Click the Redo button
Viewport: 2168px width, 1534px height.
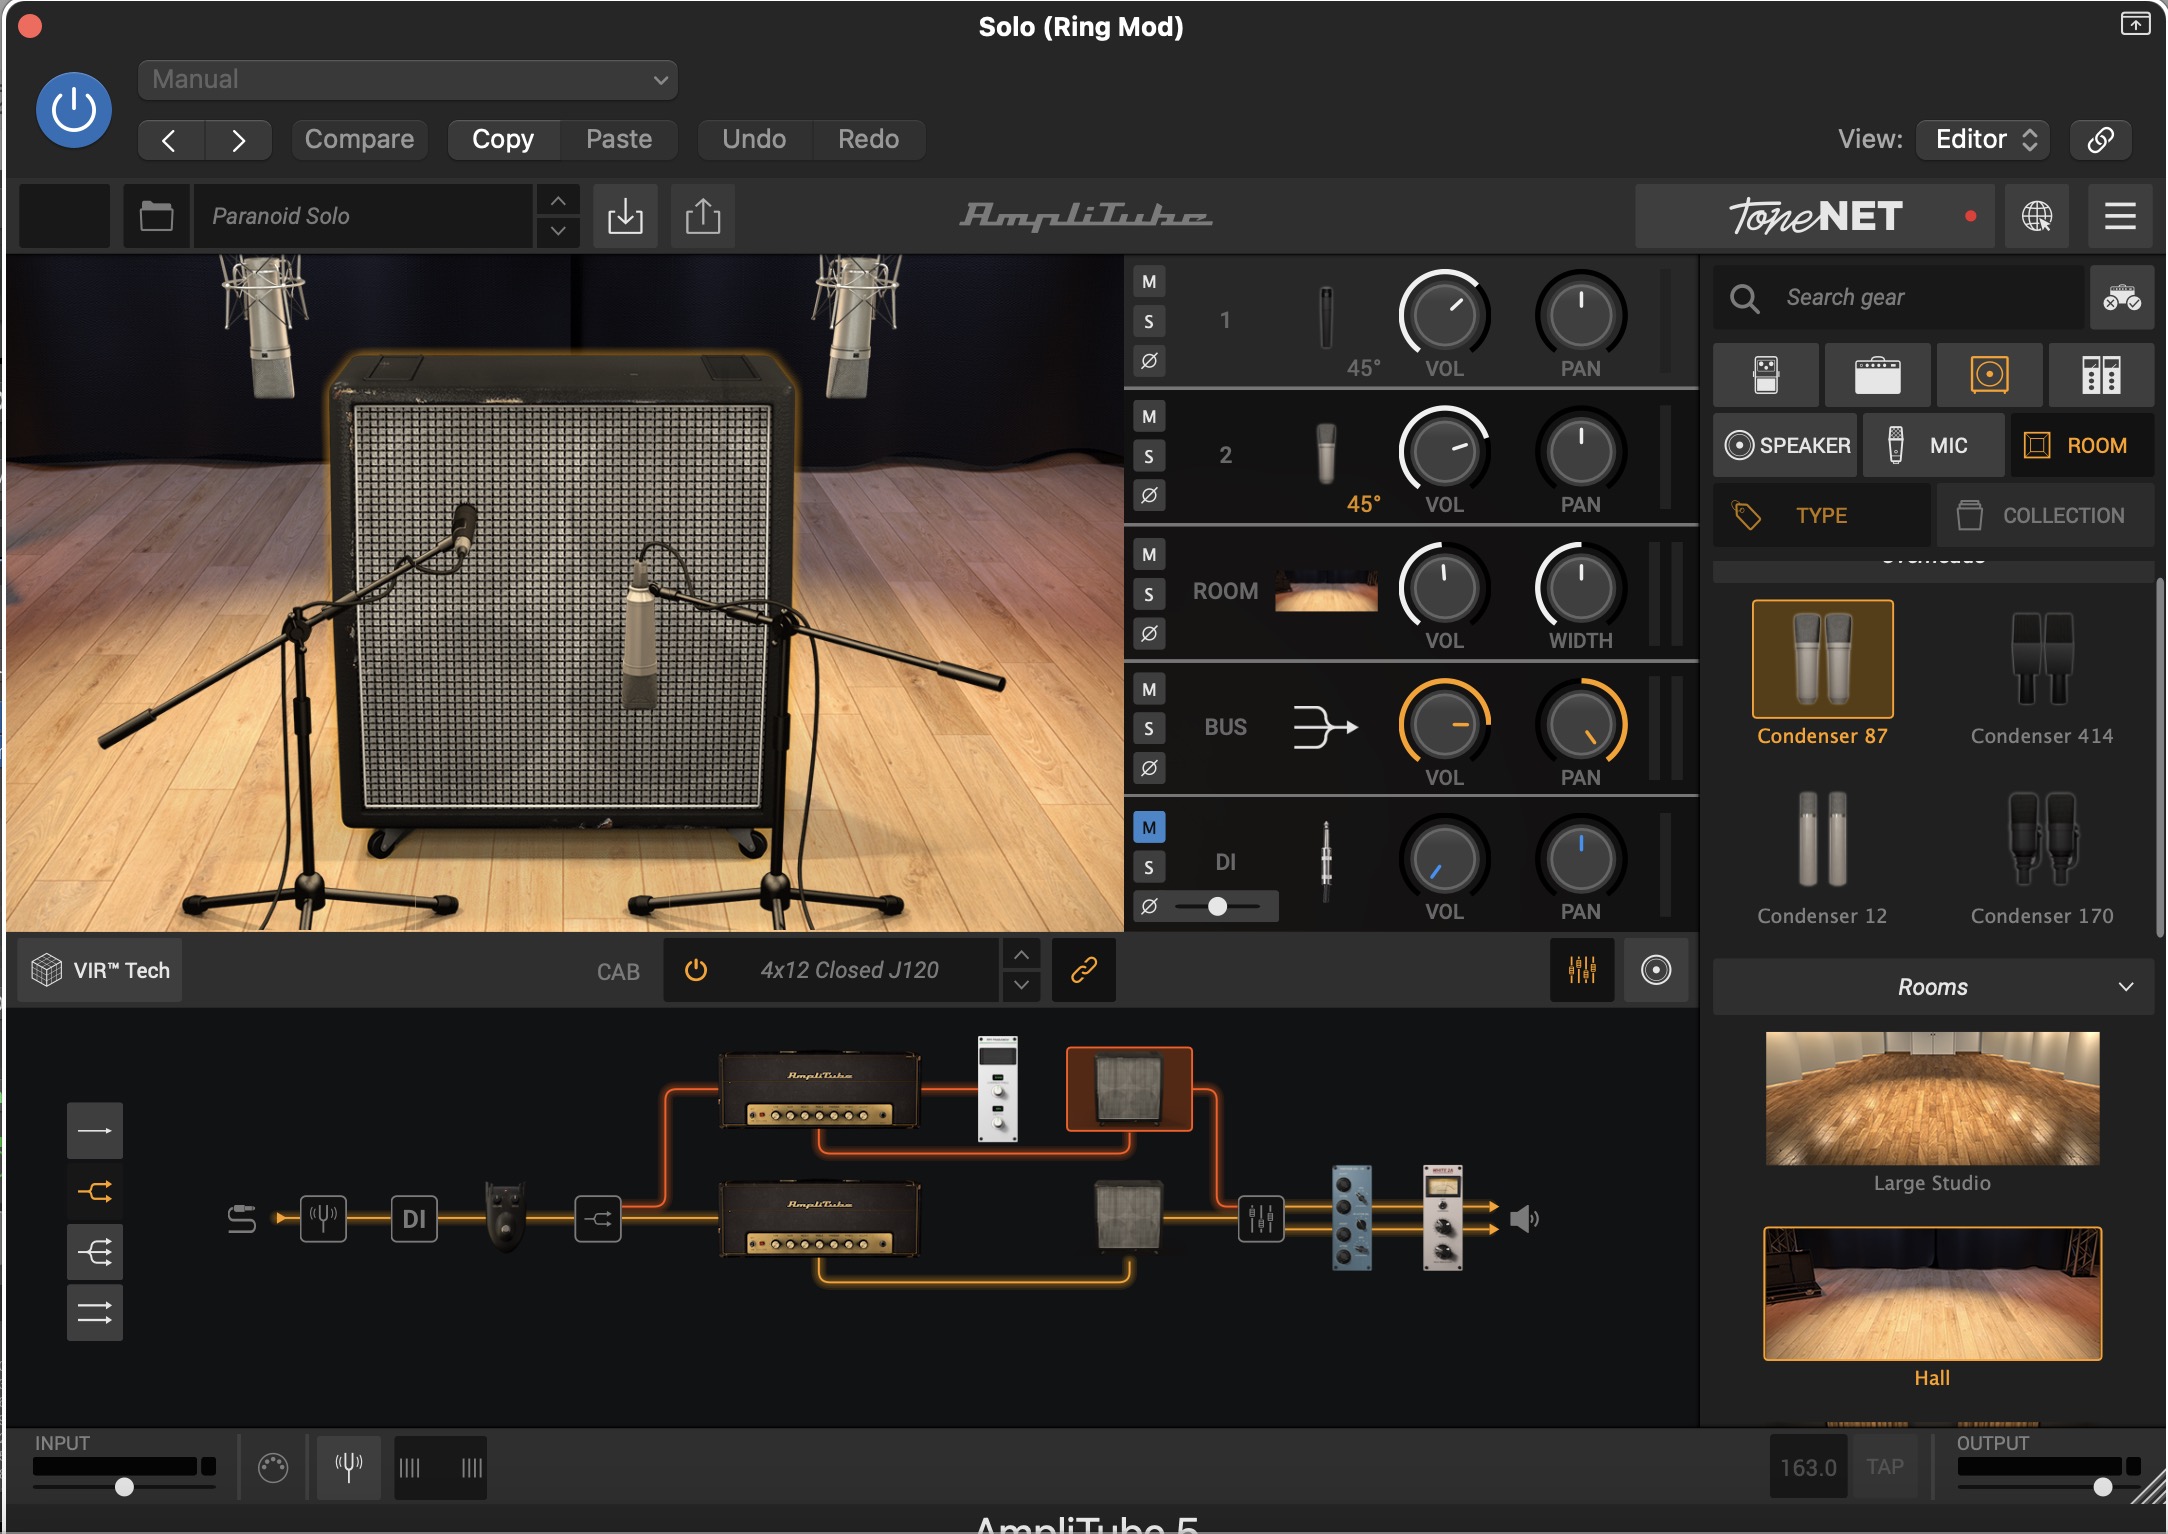(x=868, y=140)
